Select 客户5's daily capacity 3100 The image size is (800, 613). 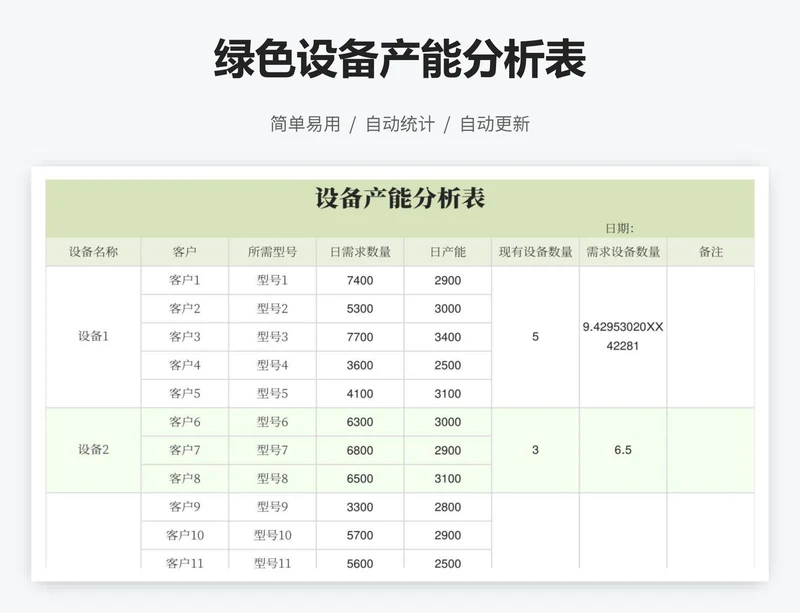click(448, 394)
